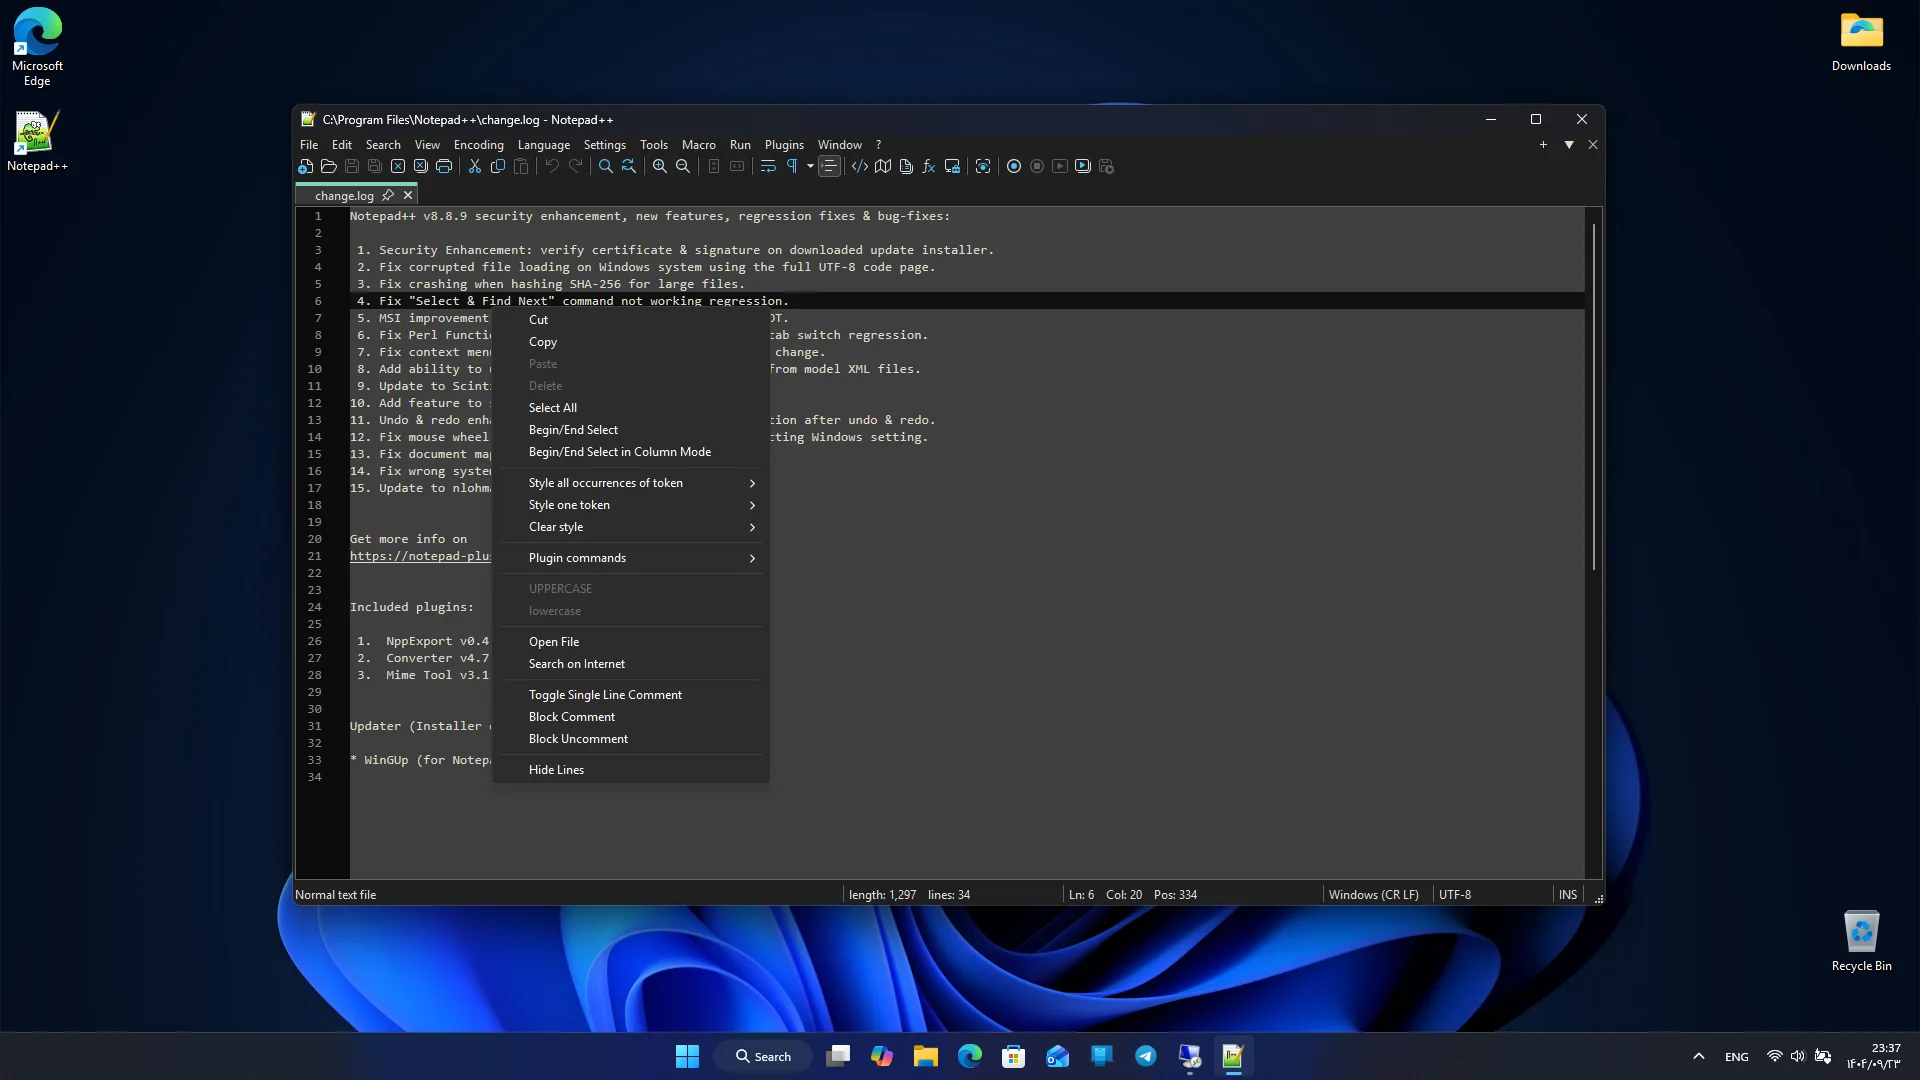This screenshot has width=1920, height=1080.
Task: Click the New file toolbar icon
Action: click(x=306, y=166)
